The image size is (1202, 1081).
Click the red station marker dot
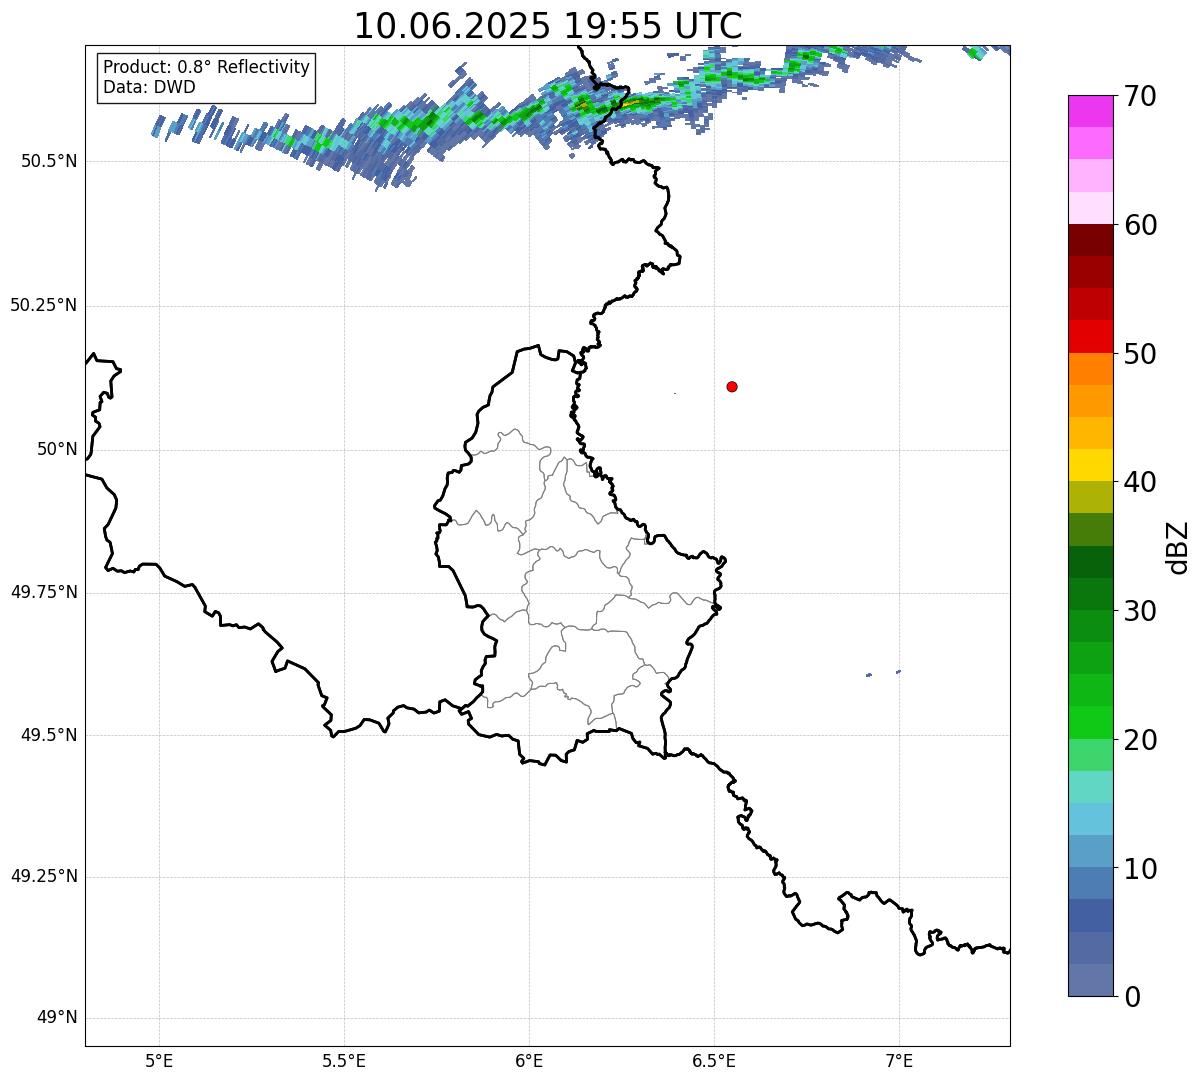coord(732,386)
